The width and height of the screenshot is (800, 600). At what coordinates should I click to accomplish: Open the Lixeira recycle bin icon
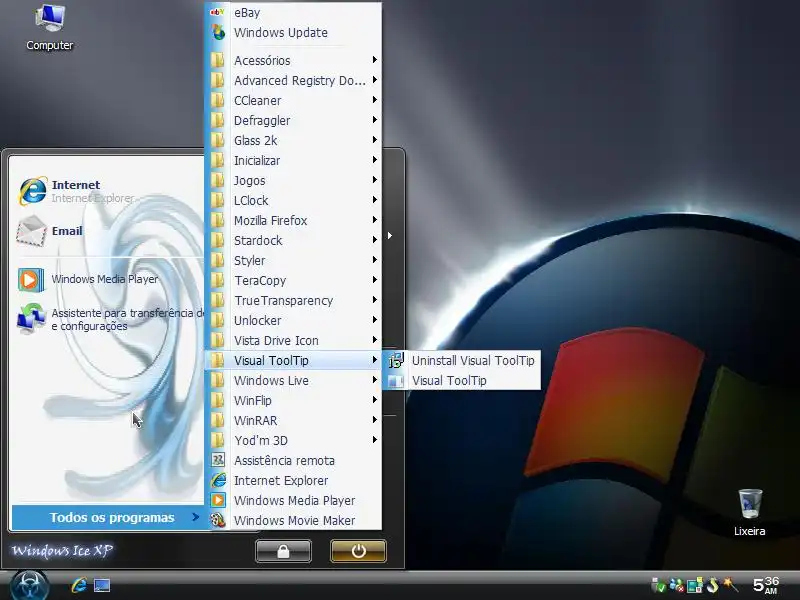(x=749, y=512)
